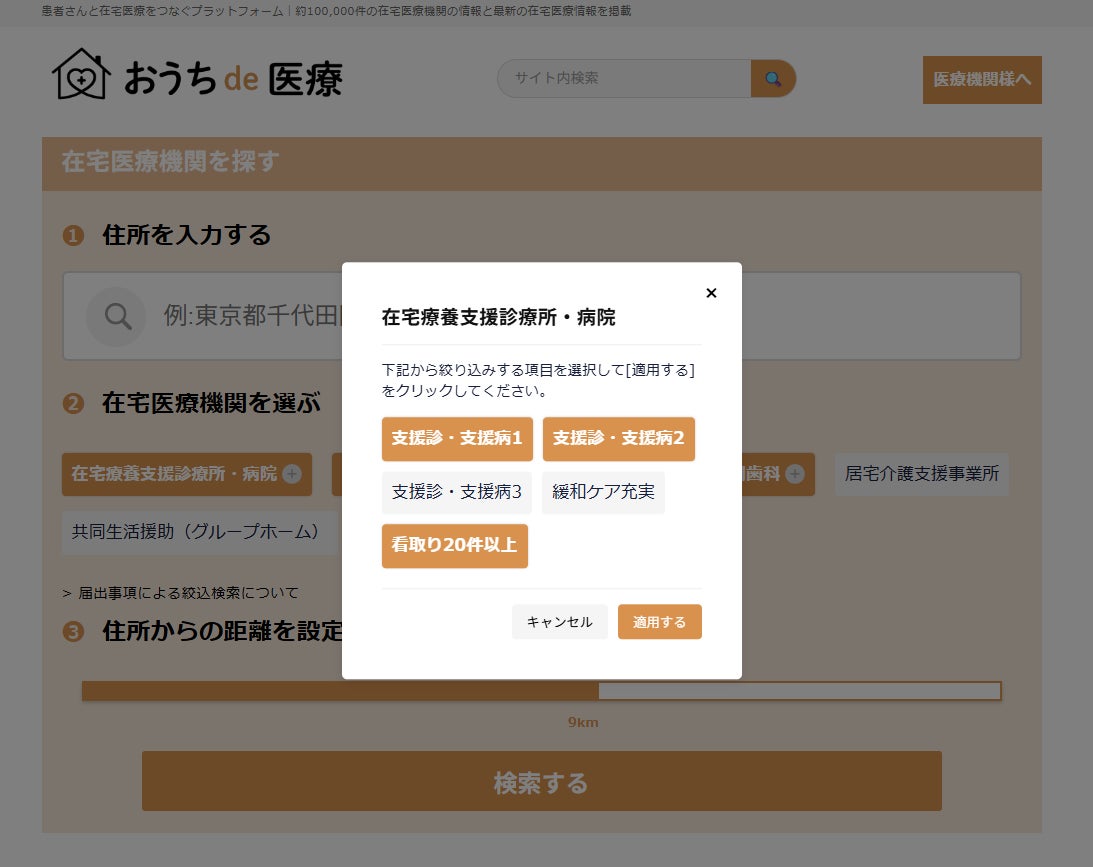Image resolution: width=1093 pixels, height=867 pixels.
Task: Click the plus icon beside 歯科
Action: [795, 474]
